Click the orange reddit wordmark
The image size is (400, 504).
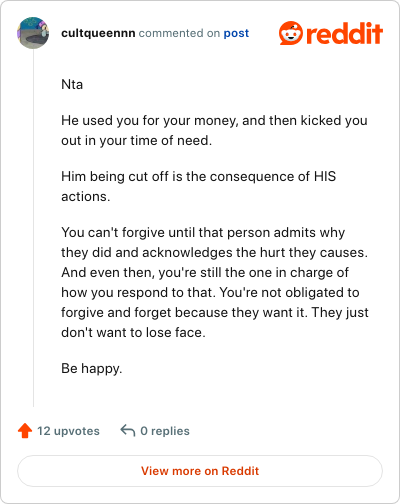(x=344, y=33)
